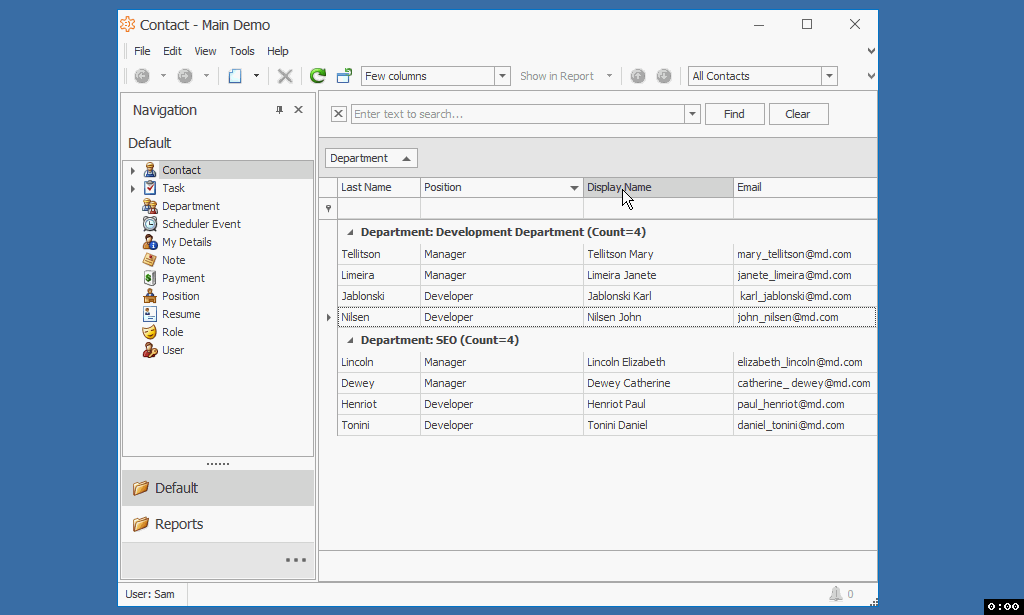Open the Few columns view dropdown
Image resolution: width=1024 pixels, height=615 pixels.
coord(502,76)
